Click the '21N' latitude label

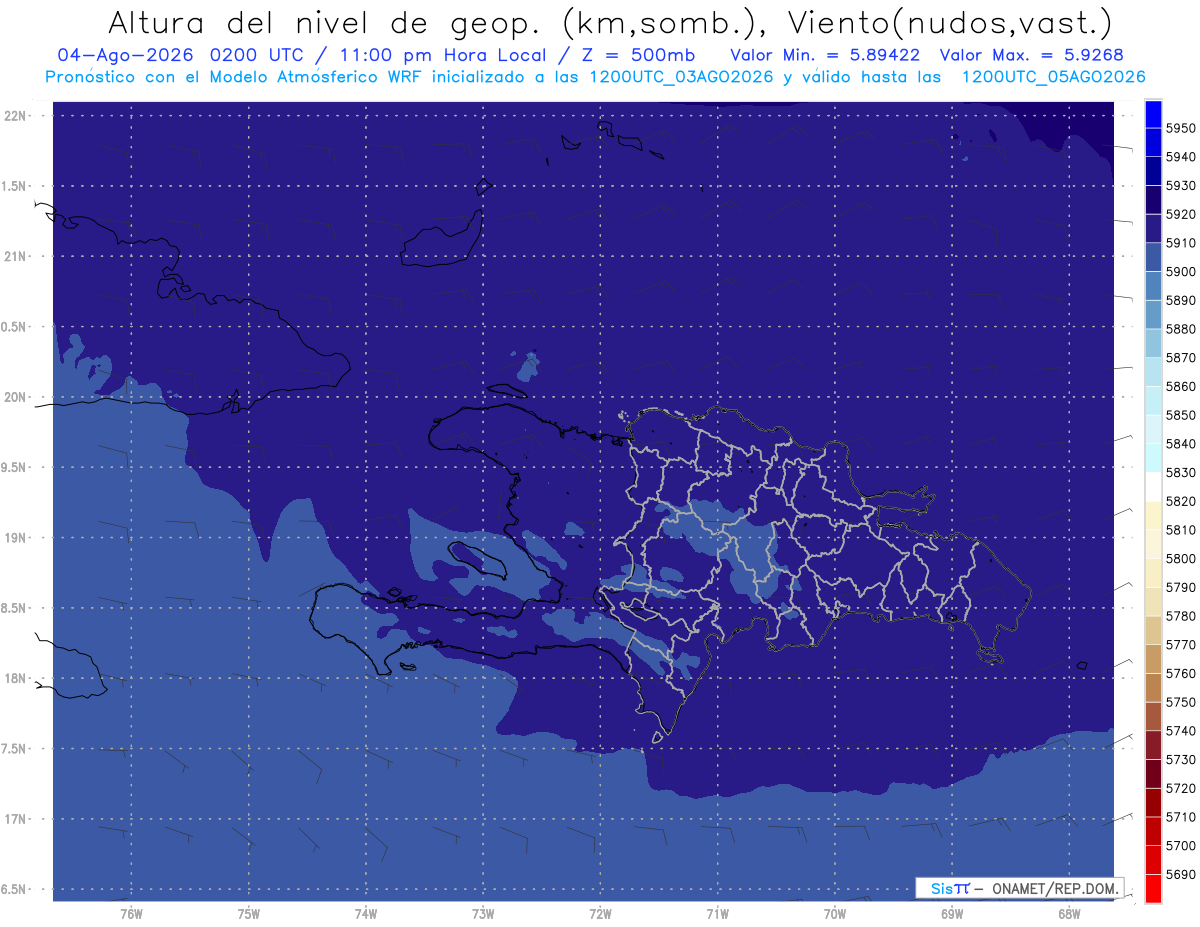(x=15, y=256)
